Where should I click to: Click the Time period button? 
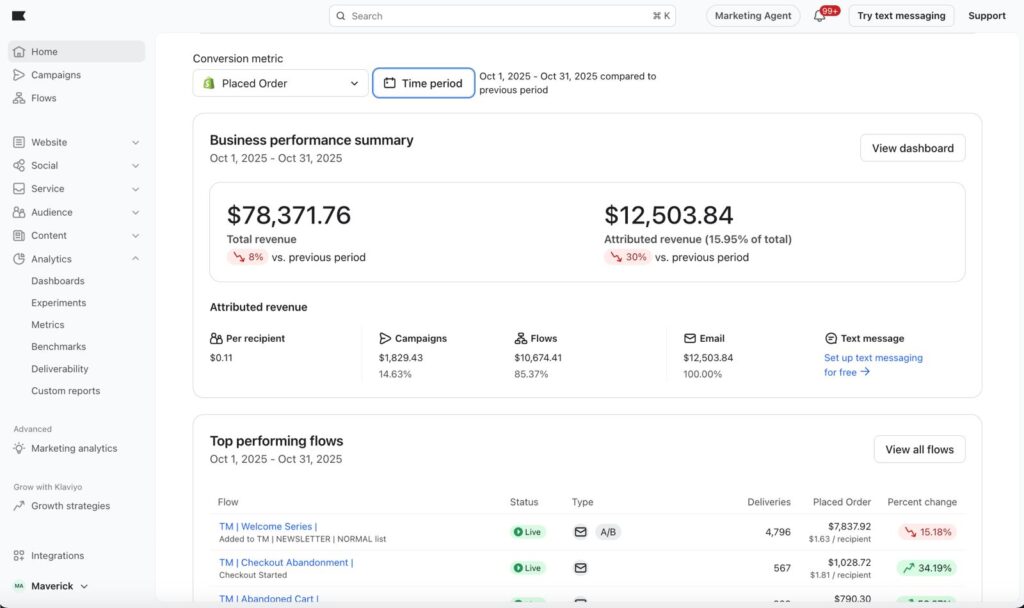(423, 84)
